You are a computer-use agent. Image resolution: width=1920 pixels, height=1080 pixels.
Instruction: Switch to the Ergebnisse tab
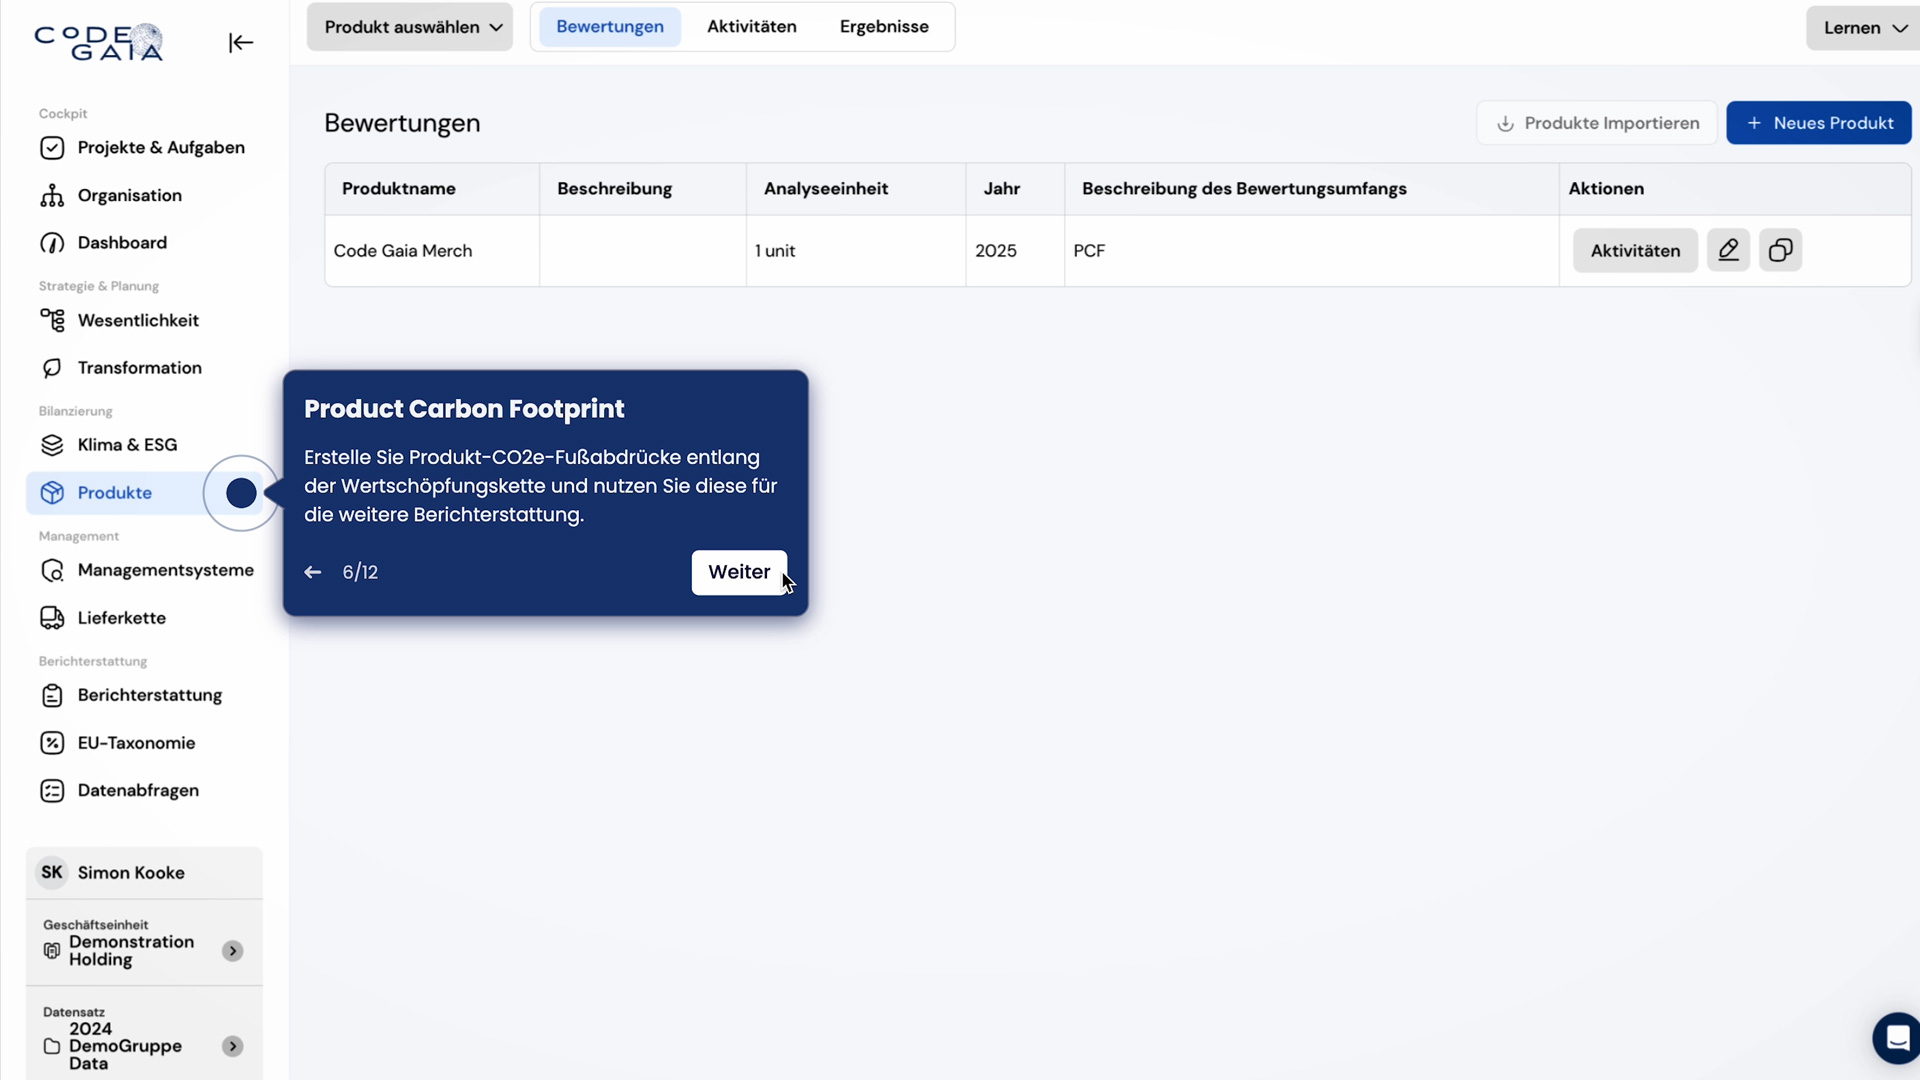pos(884,27)
